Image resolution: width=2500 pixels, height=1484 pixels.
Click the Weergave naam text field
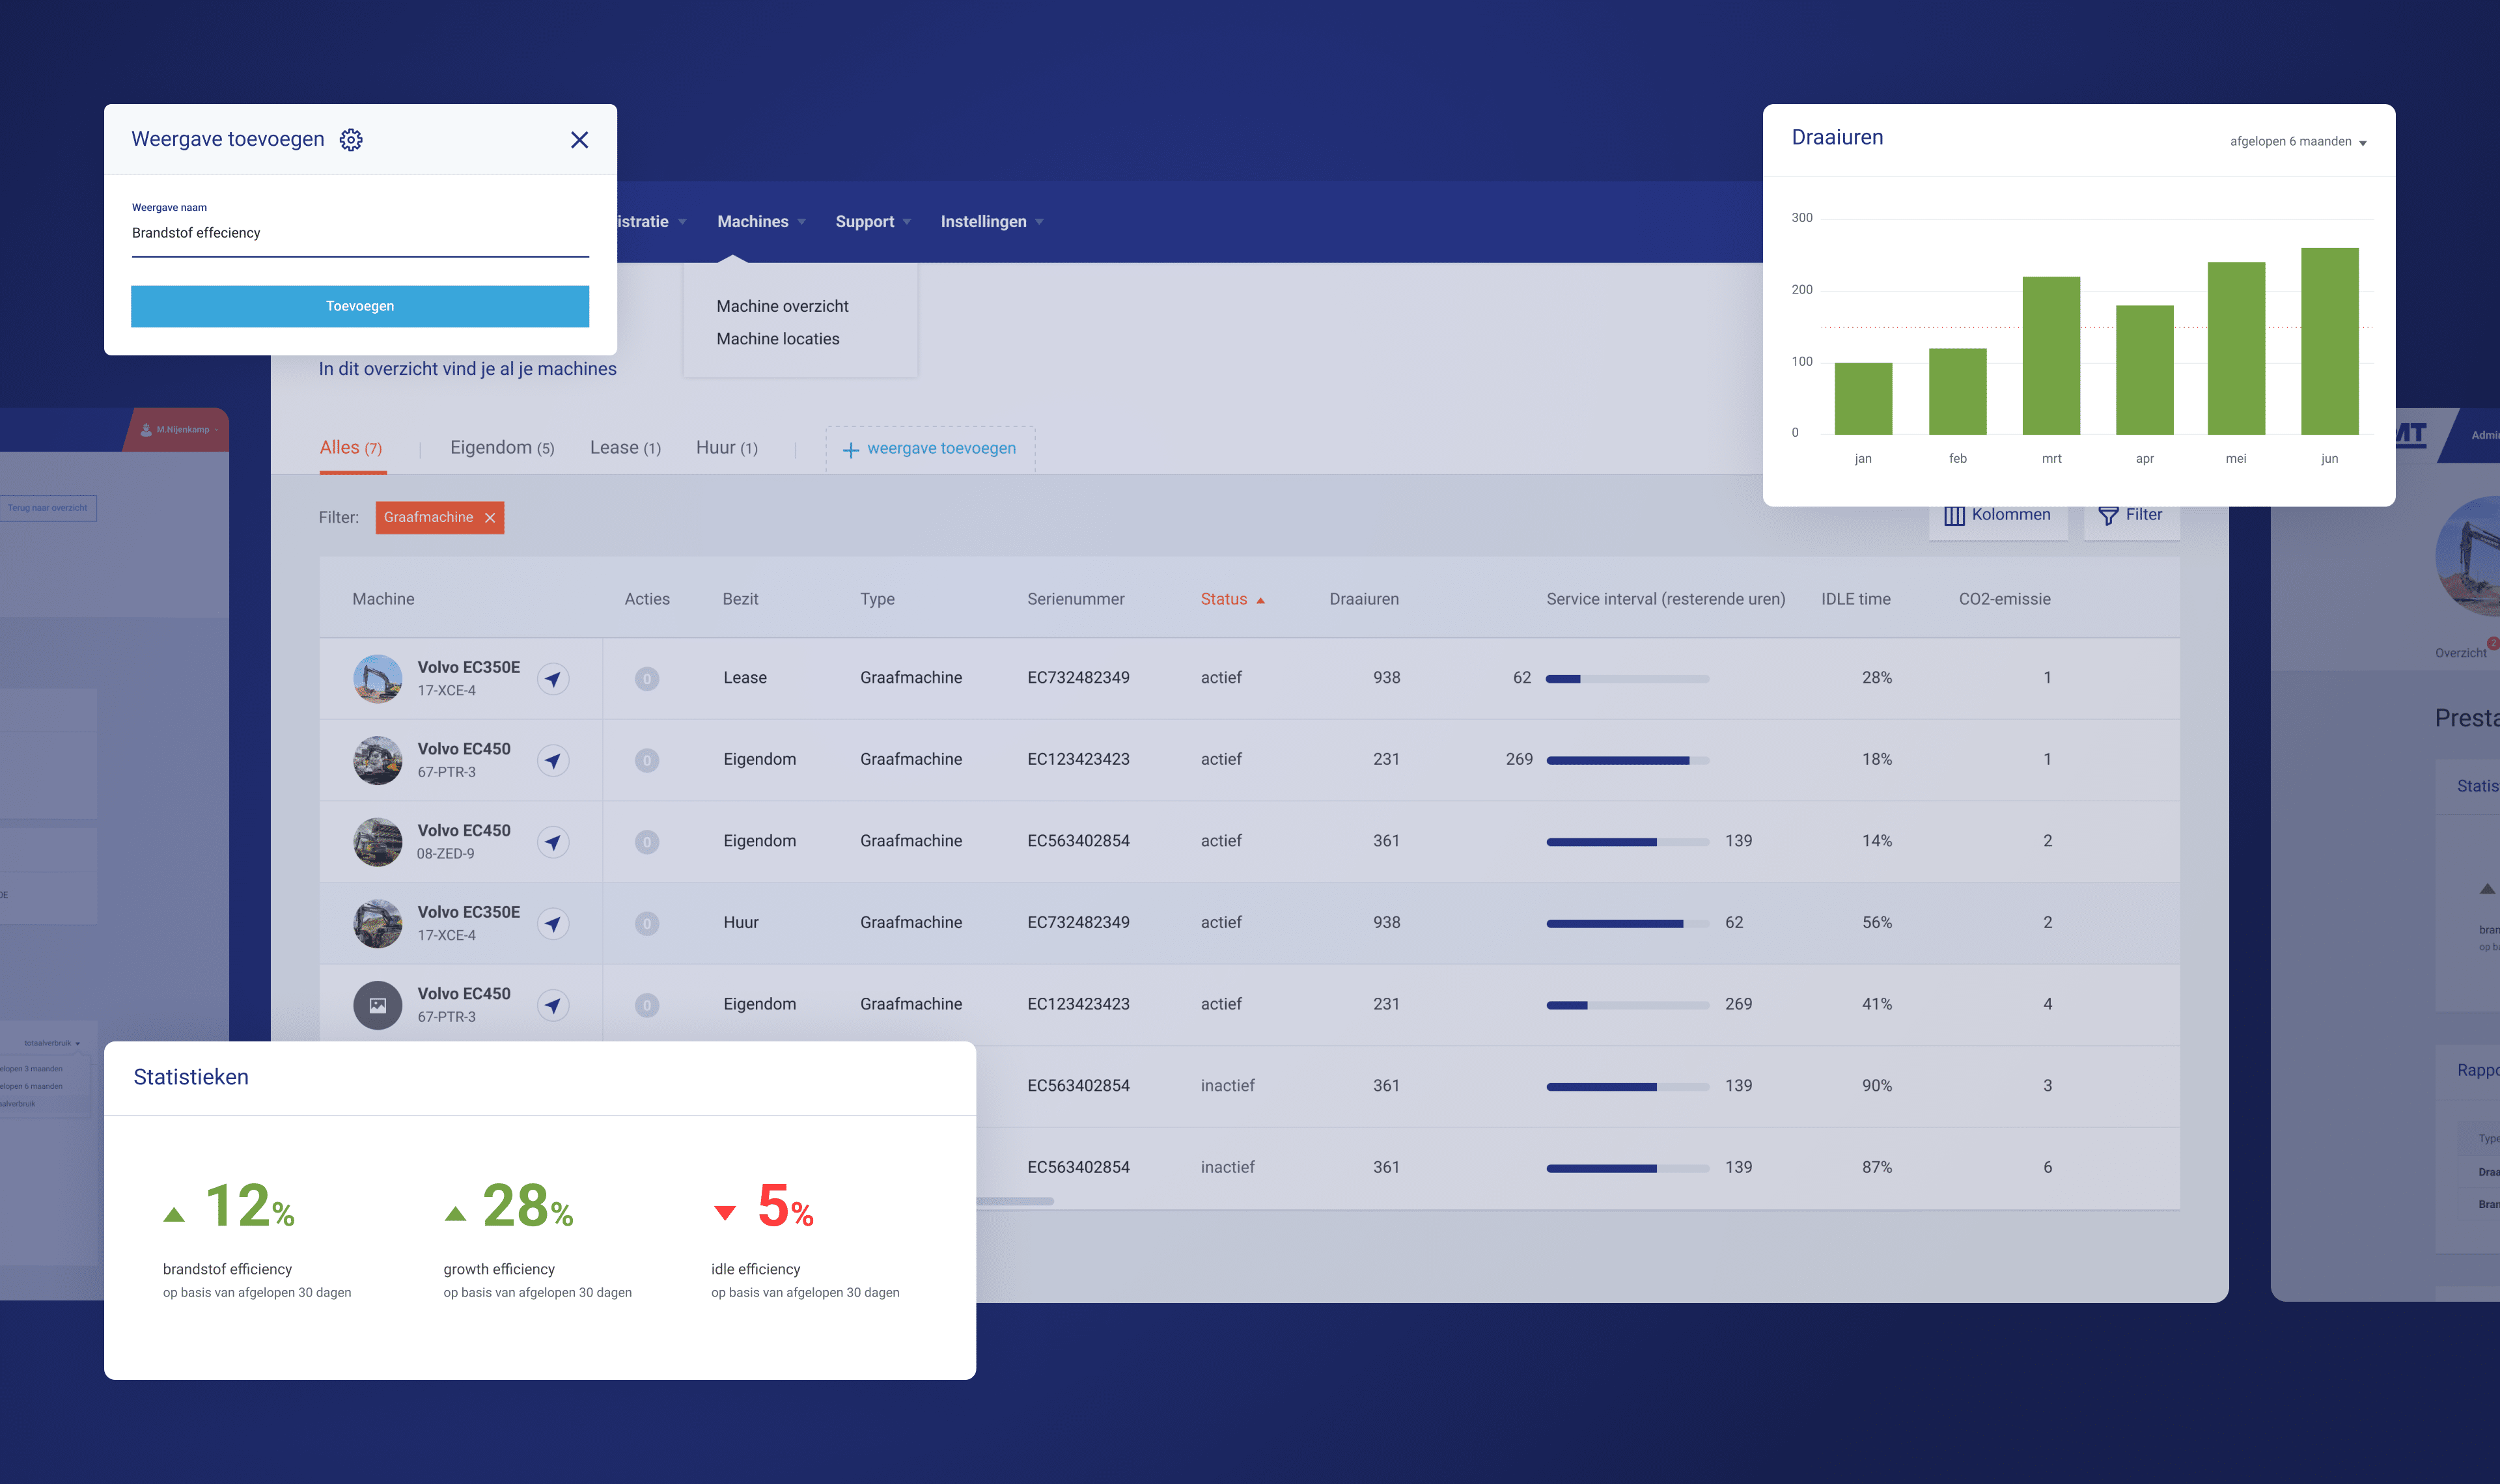[359, 233]
